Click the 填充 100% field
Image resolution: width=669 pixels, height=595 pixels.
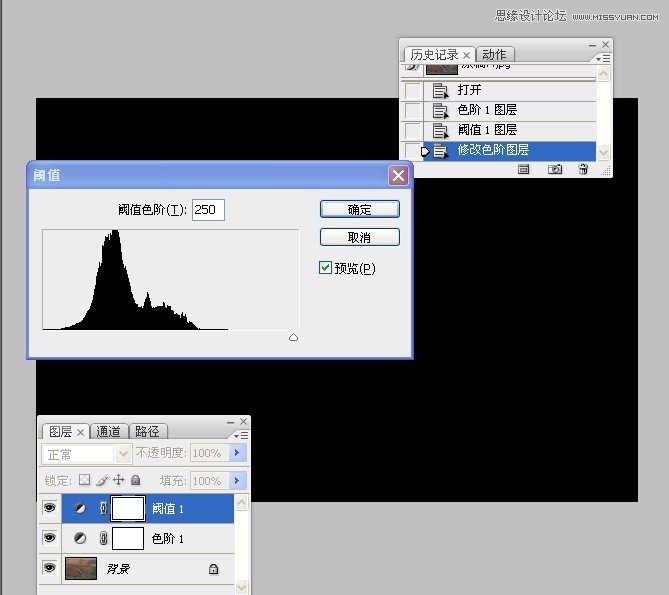pos(209,481)
